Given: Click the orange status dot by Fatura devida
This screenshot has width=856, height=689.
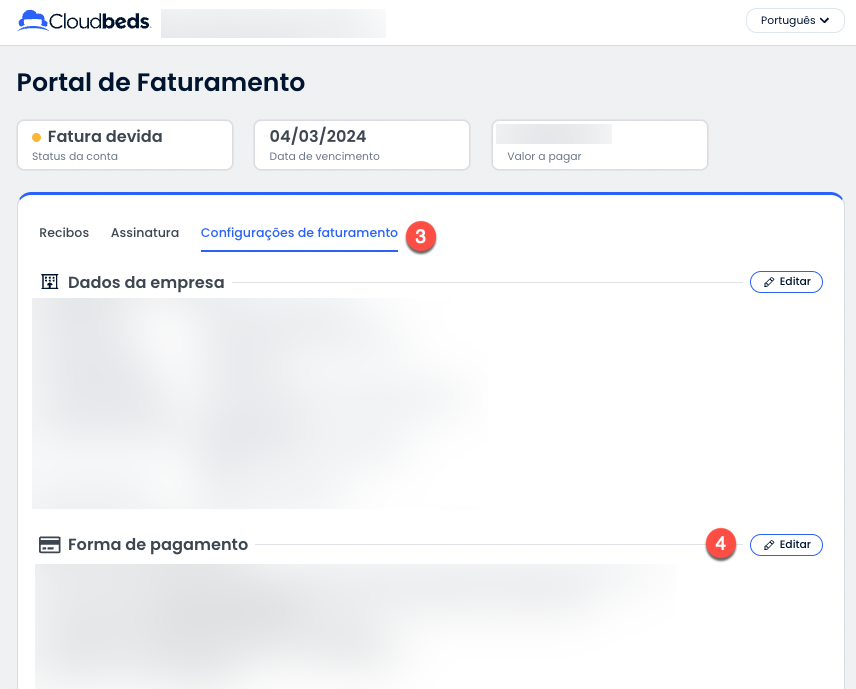Looking at the screenshot, I should 37,137.
